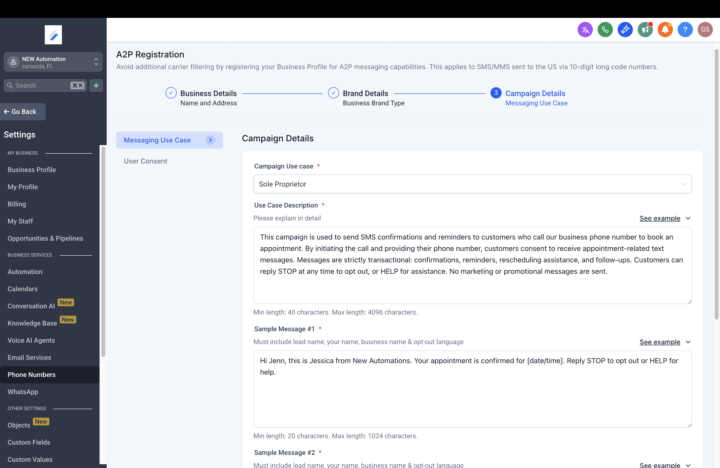The width and height of the screenshot is (720, 468).
Task: Open the language translation icon in header
Action: point(585,30)
